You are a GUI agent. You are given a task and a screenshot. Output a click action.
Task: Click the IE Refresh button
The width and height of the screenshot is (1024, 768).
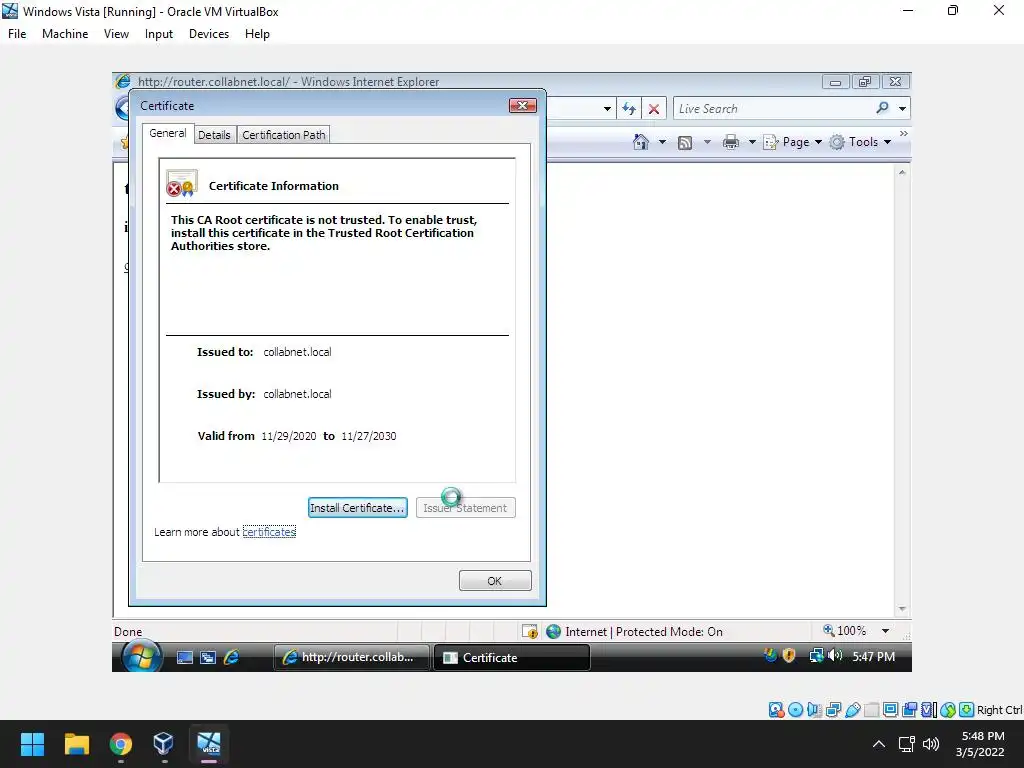[629, 108]
